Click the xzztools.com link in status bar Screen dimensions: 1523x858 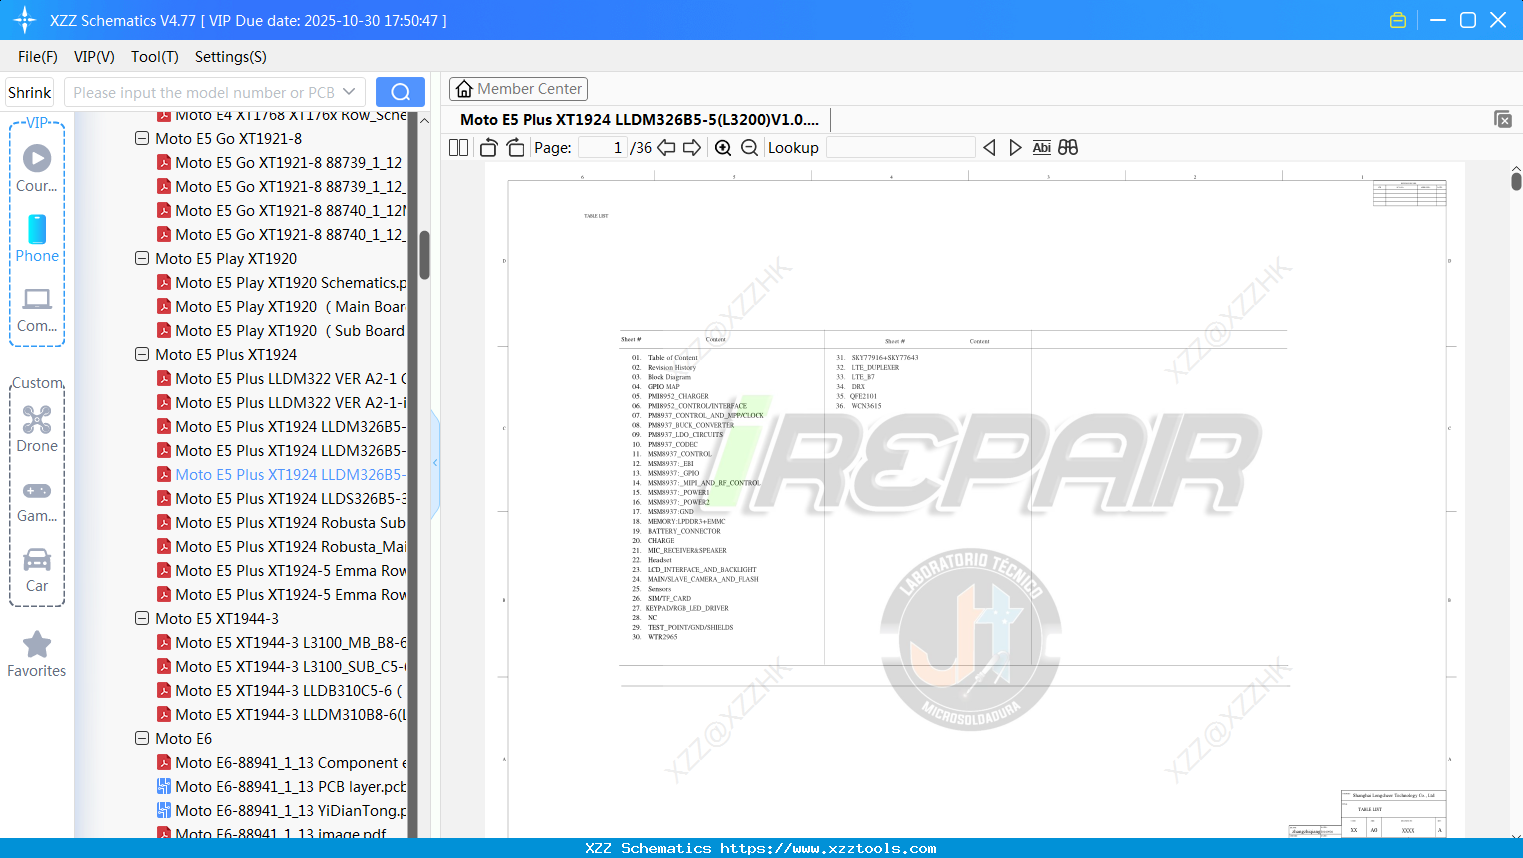(828, 848)
